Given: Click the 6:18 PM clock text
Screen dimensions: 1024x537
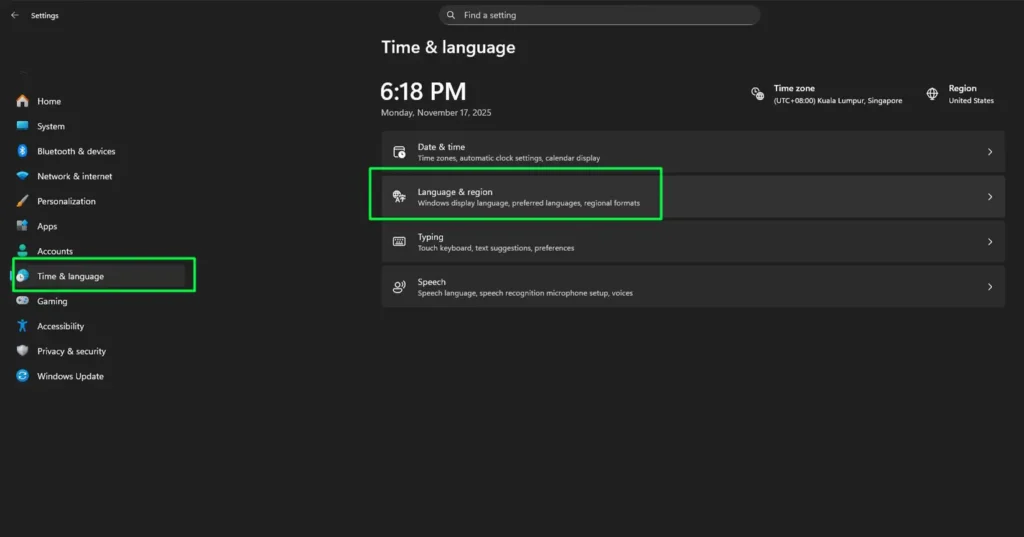Looking at the screenshot, I should point(423,91).
